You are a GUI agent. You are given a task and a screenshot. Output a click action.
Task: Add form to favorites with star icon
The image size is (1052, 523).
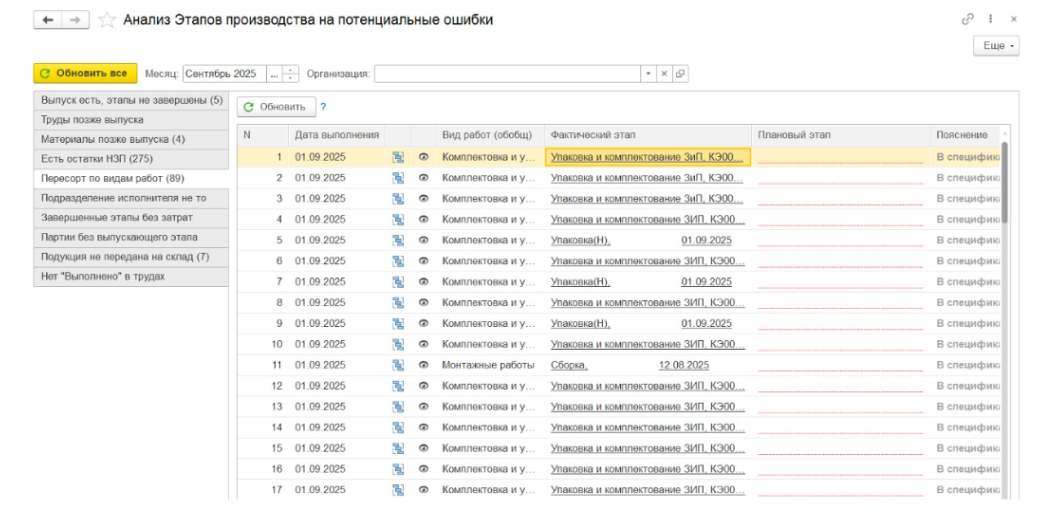[x=107, y=20]
